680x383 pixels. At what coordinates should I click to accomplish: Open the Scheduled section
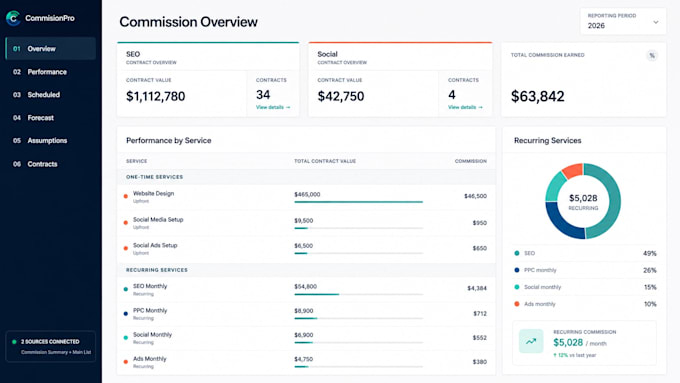coord(51,95)
